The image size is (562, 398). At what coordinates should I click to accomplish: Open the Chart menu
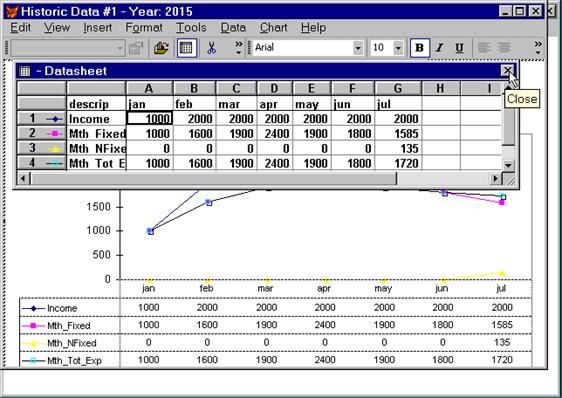point(273,28)
